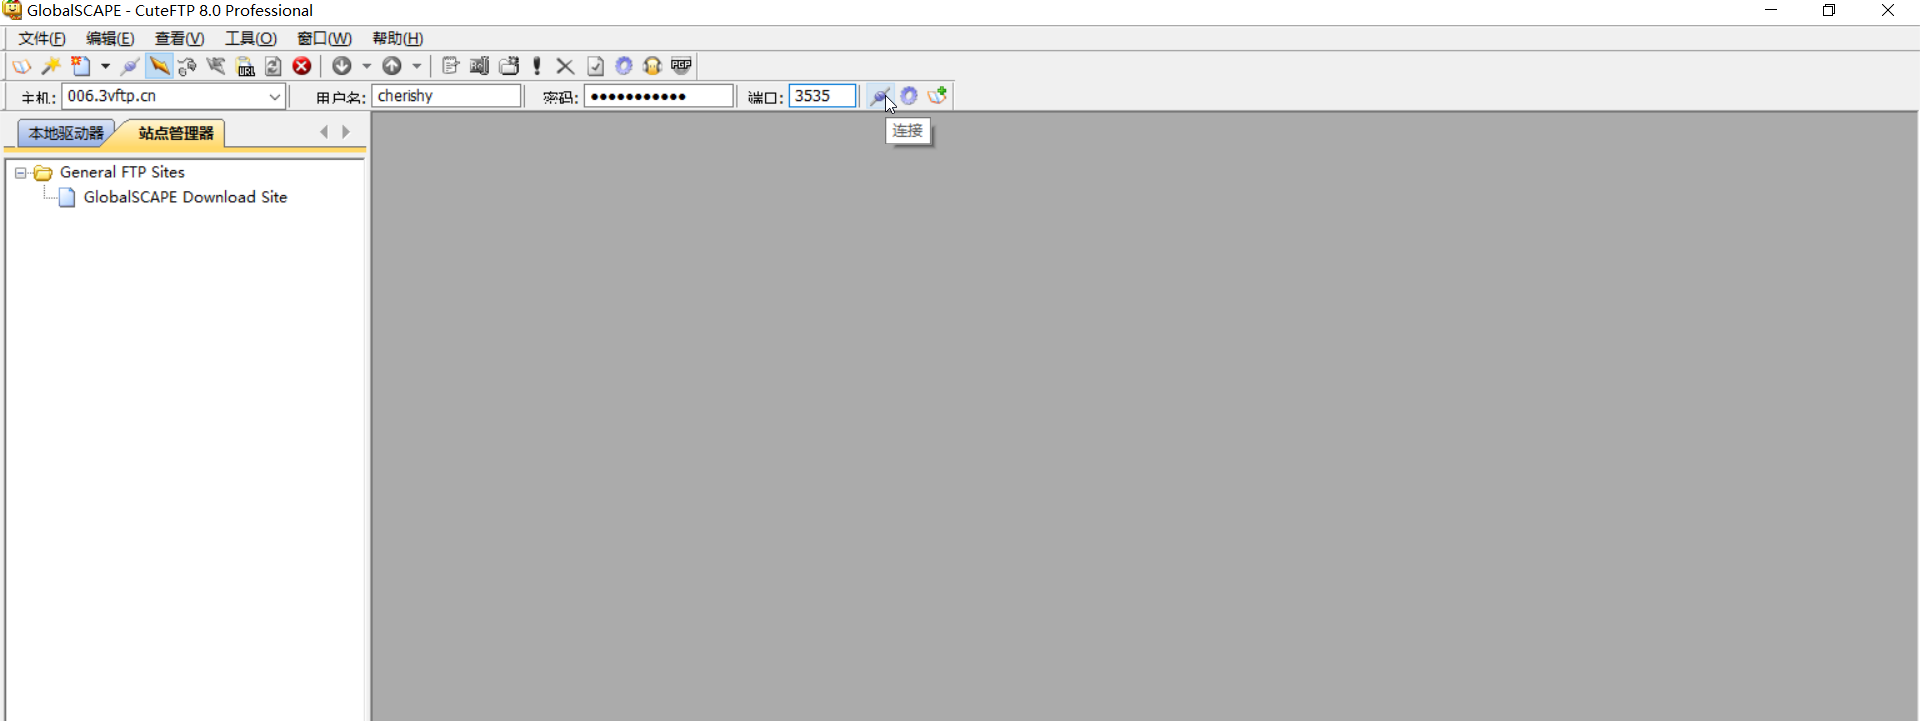Click the headphones Podcast icon
This screenshot has height=721, width=1920.
tap(652, 66)
